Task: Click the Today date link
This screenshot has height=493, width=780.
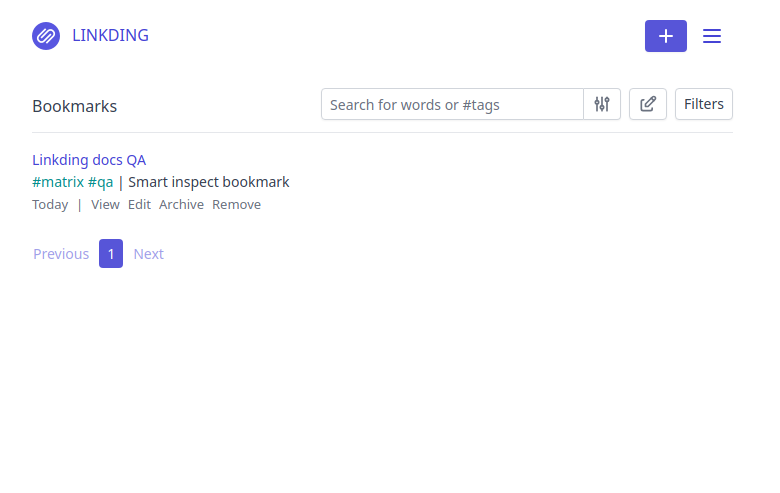Action: pos(50,204)
